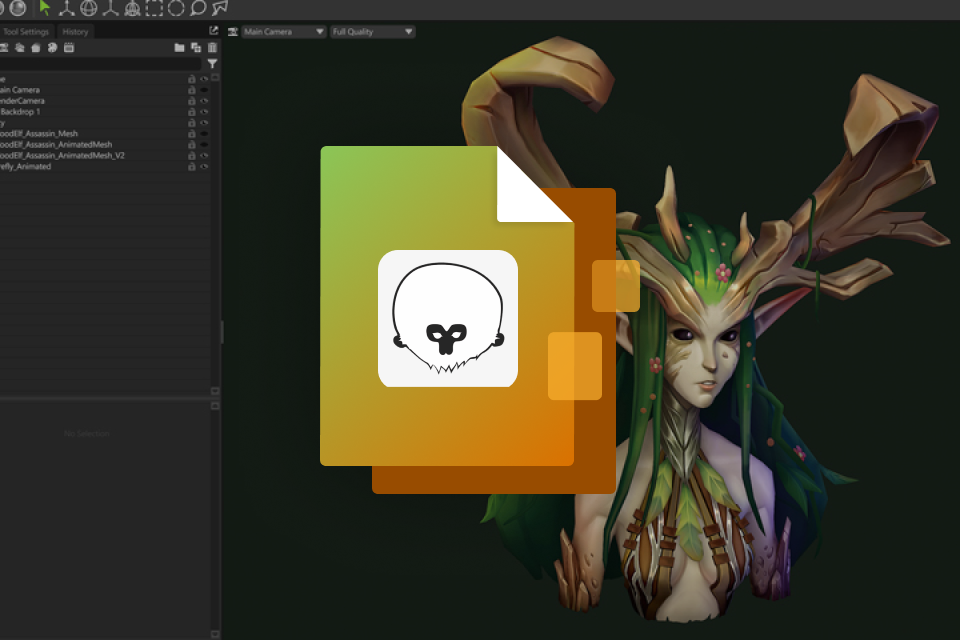Activate the translate gizmo tool

point(66,8)
